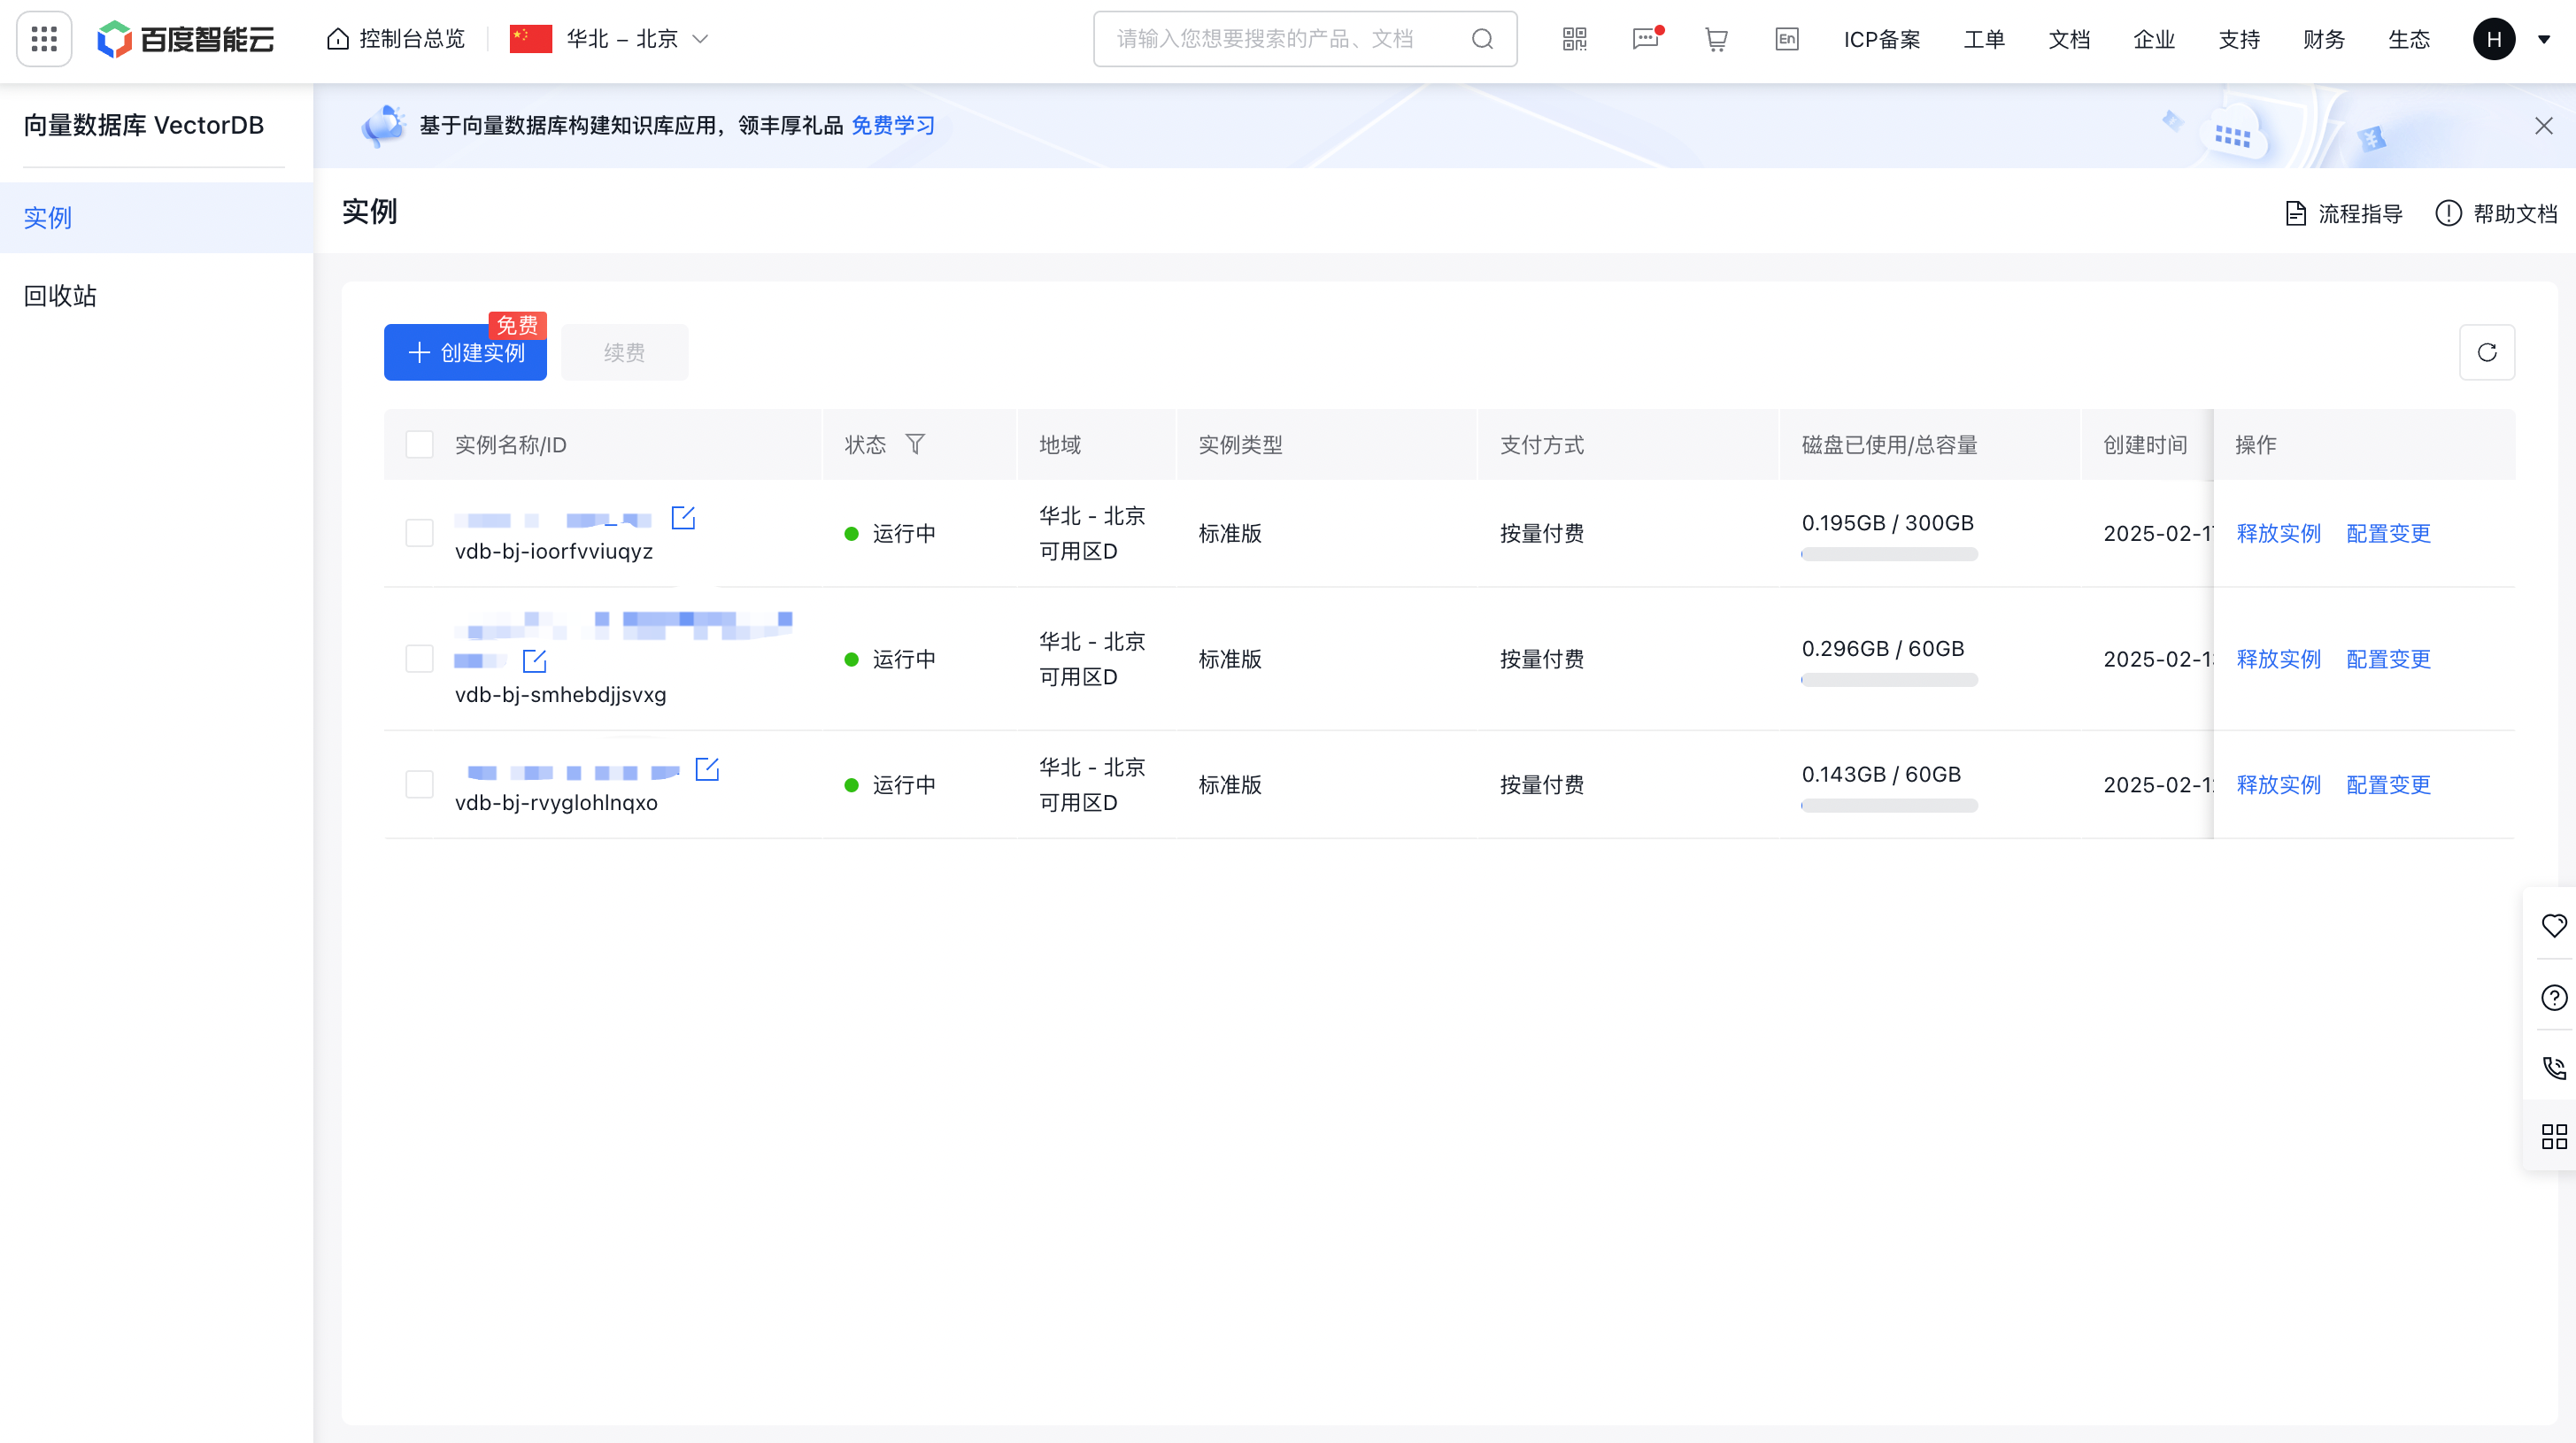Screen dimensions: 2576x1443
Task: Open the product grid menu icon
Action: click(44, 39)
